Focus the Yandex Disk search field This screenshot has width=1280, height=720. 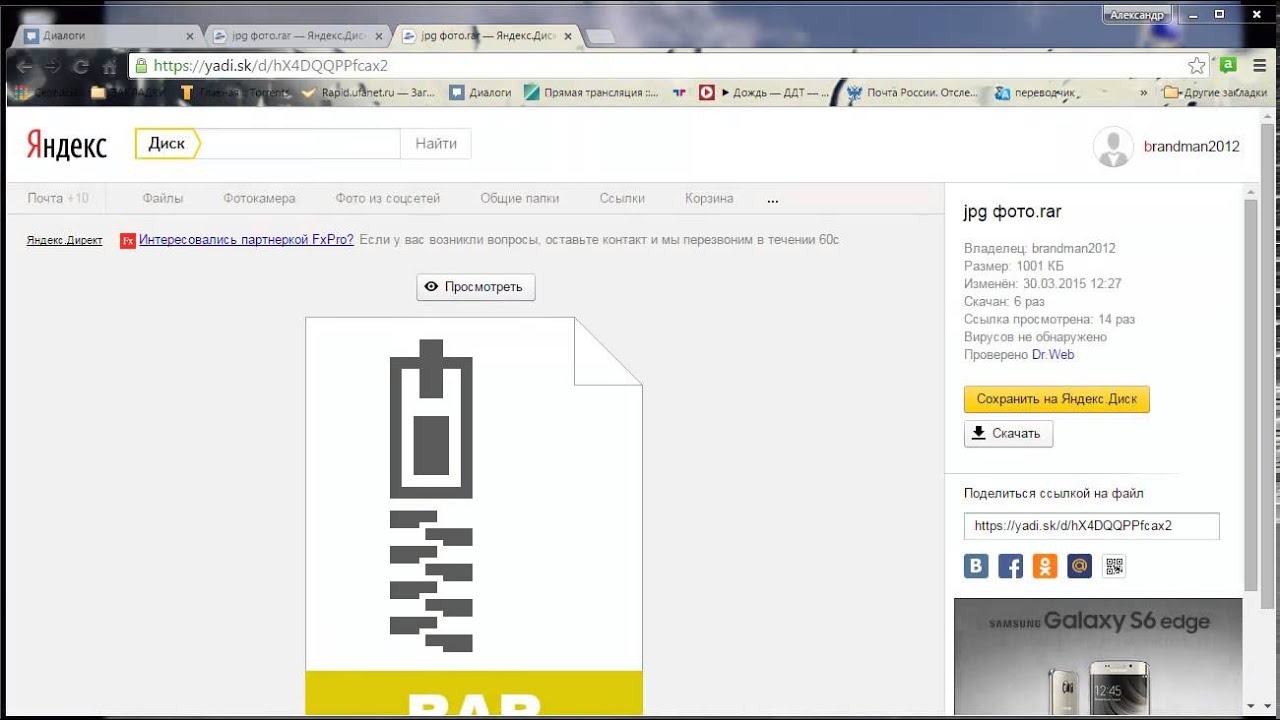click(x=300, y=144)
